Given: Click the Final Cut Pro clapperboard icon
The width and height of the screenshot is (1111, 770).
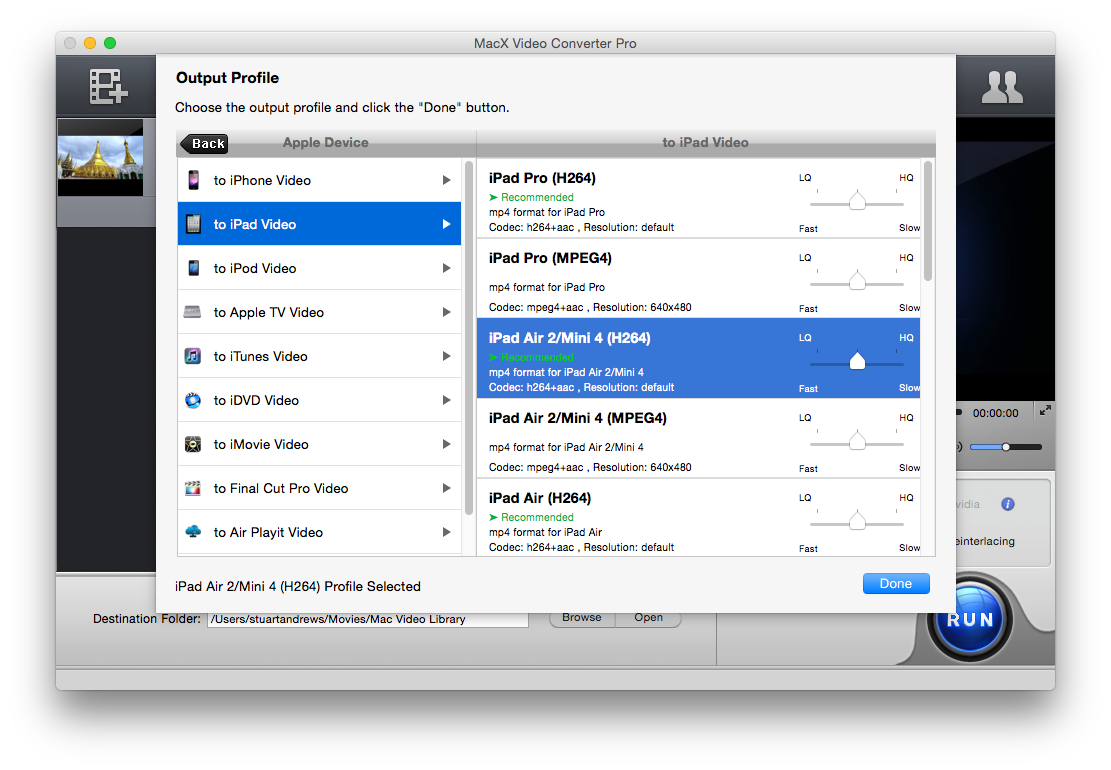Looking at the screenshot, I should click(x=193, y=488).
